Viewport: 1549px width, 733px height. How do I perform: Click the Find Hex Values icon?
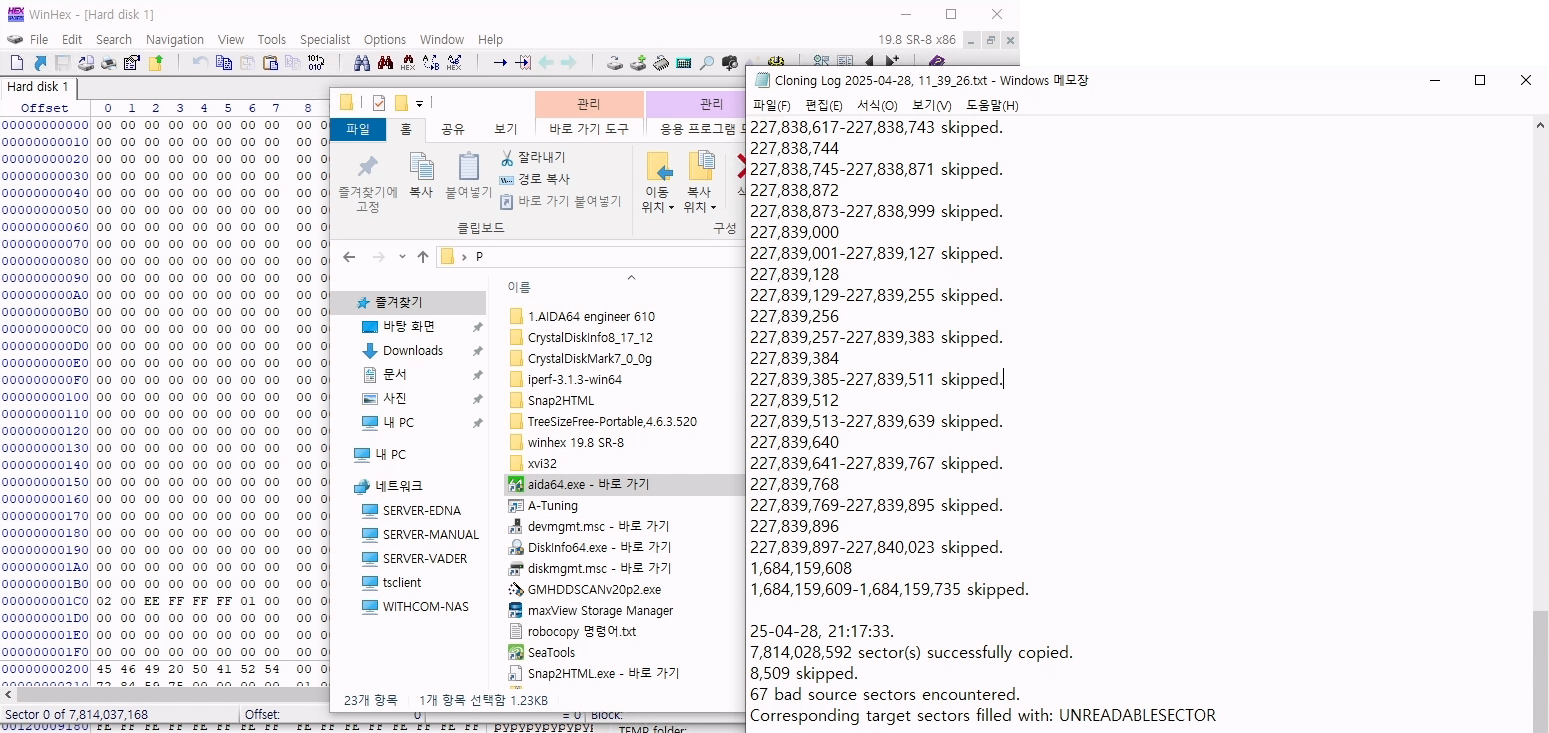pyautogui.click(x=409, y=63)
